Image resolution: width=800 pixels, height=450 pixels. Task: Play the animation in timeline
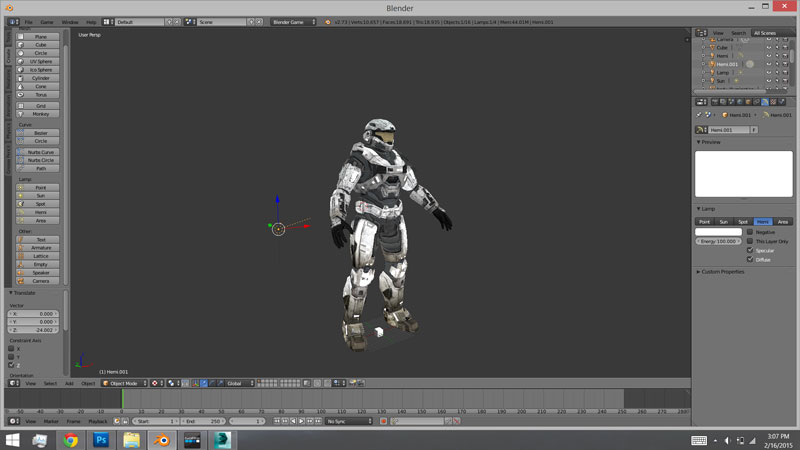(302, 421)
